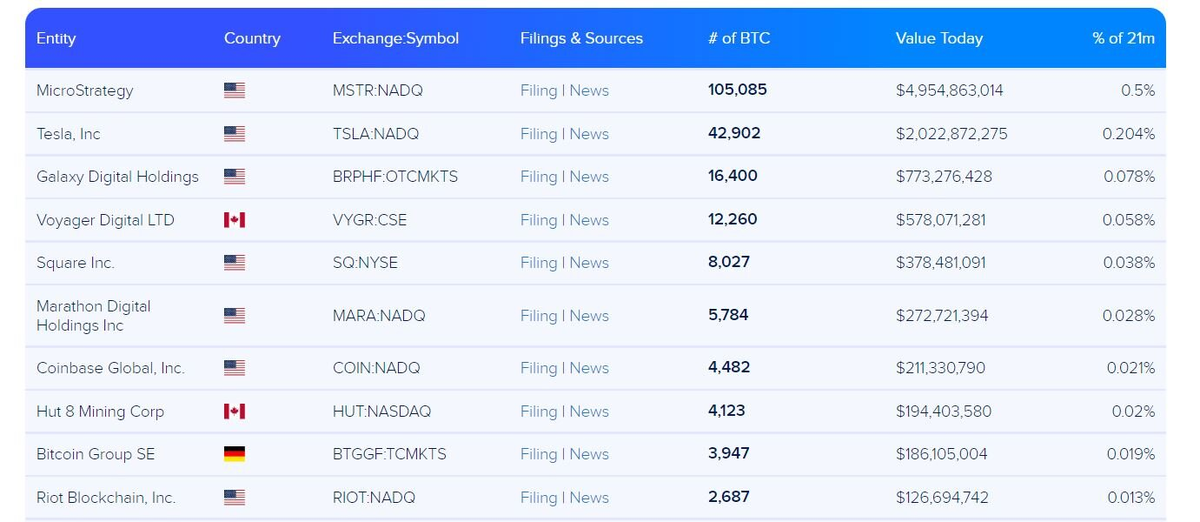Screen dimensions: 1200x522
Task: Open the News link for MicroStrategy
Action: click(589, 90)
